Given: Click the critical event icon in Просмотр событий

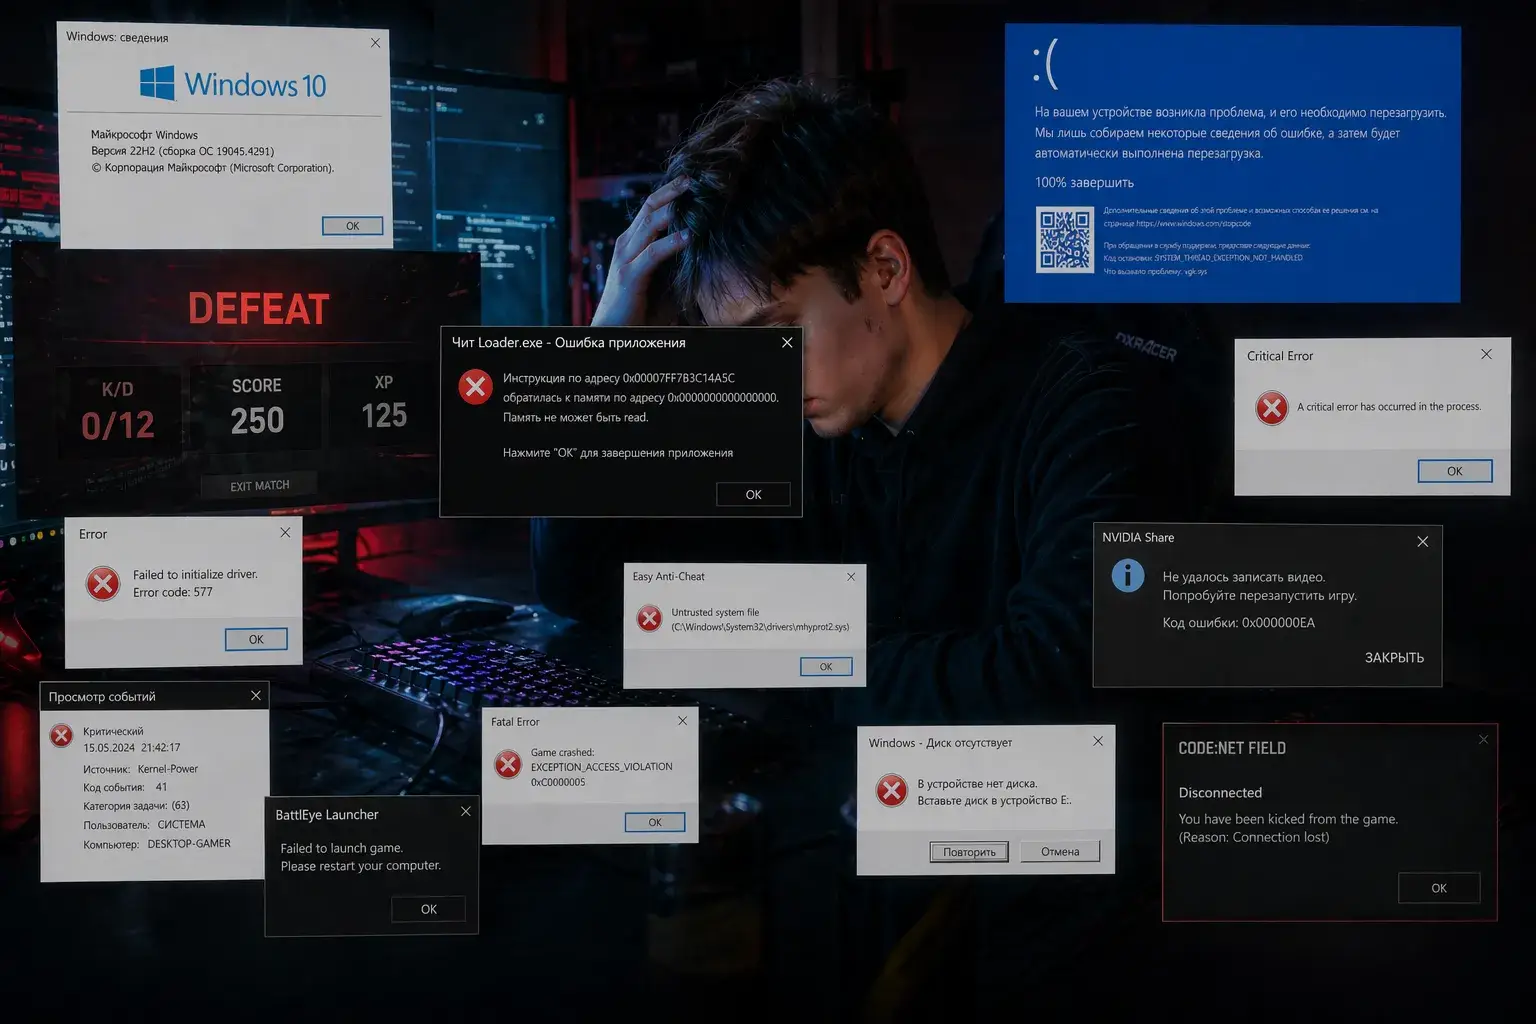Looking at the screenshot, I should pos(61,735).
